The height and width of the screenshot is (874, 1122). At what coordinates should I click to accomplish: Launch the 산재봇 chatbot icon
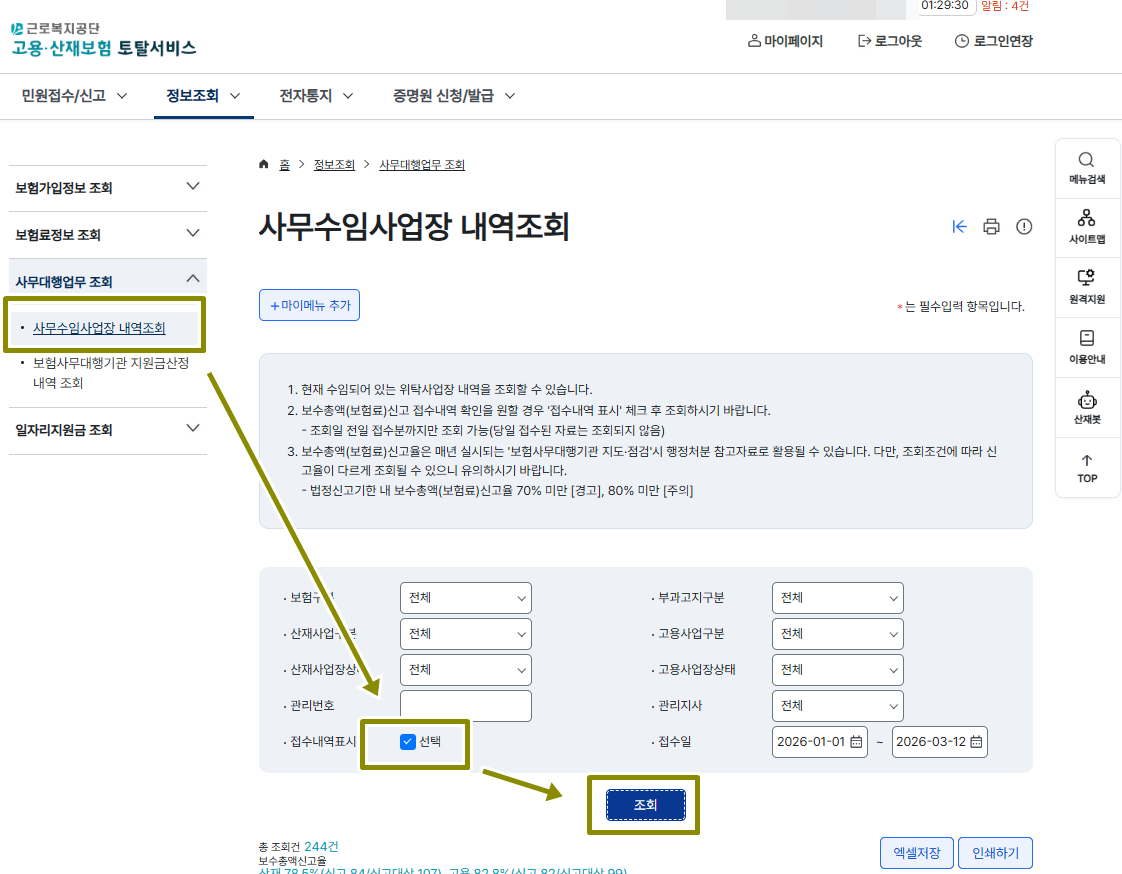click(x=1086, y=407)
